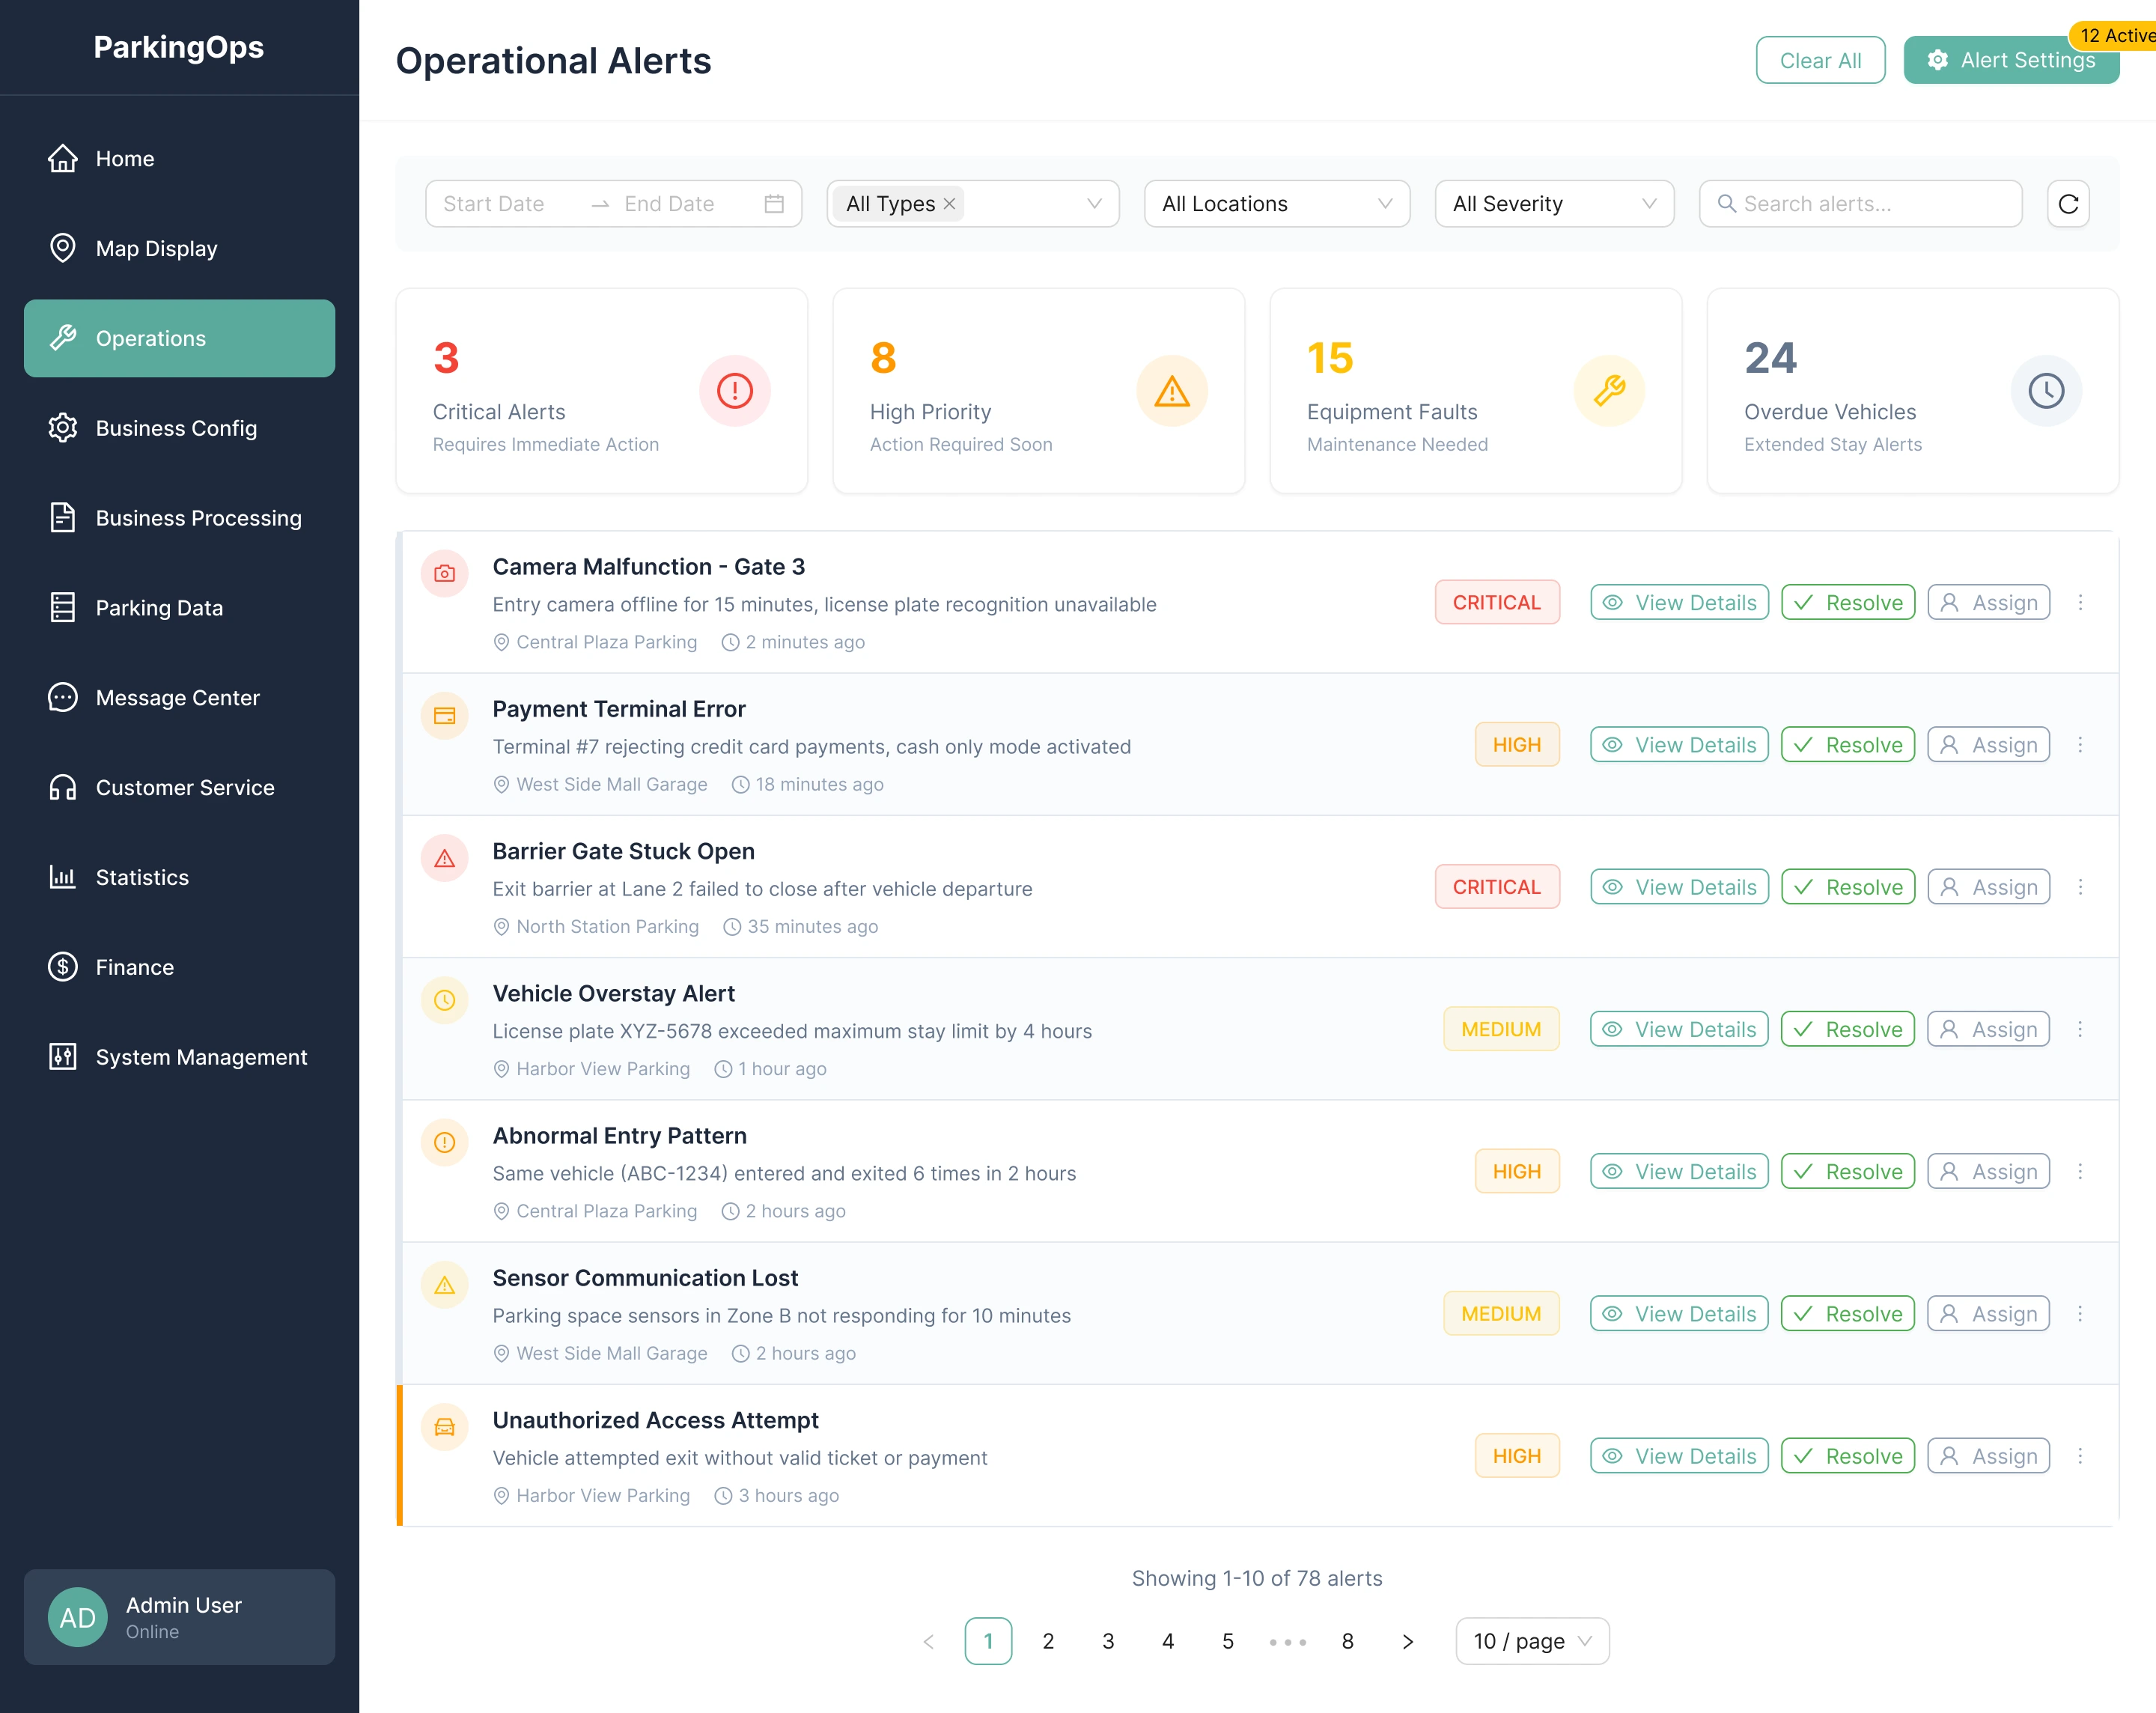The height and width of the screenshot is (1713, 2156).
Task: Open Message Center in the sidebar
Action: [x=177, y=698]
